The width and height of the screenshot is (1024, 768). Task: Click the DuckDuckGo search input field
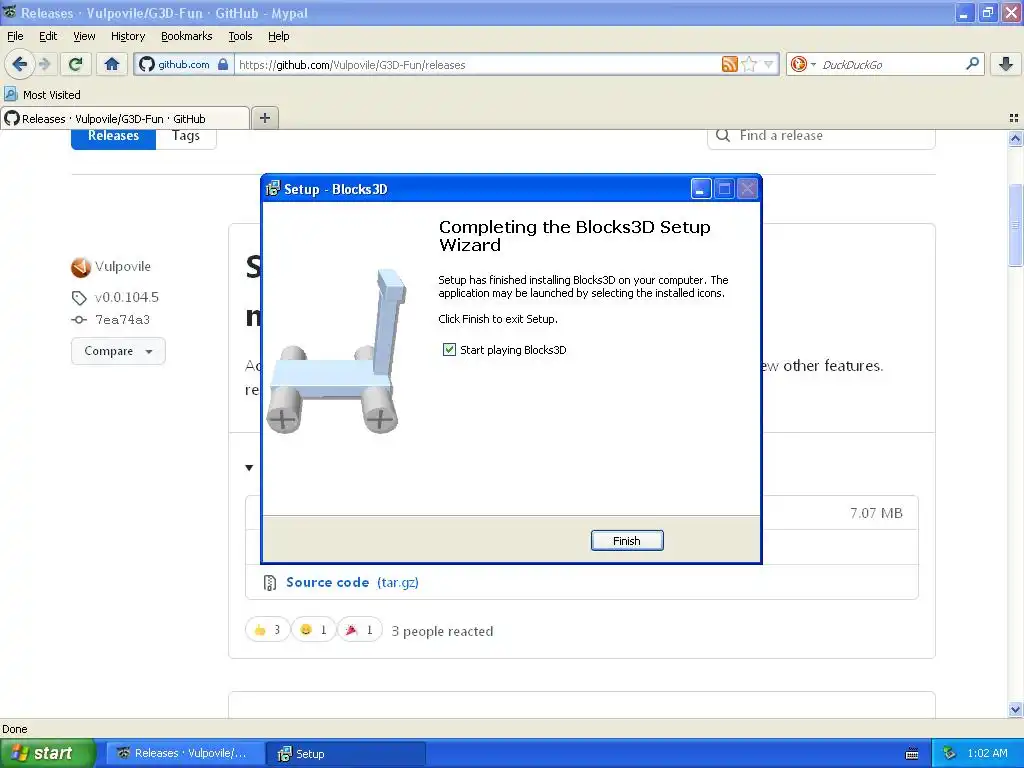point(891,64)
